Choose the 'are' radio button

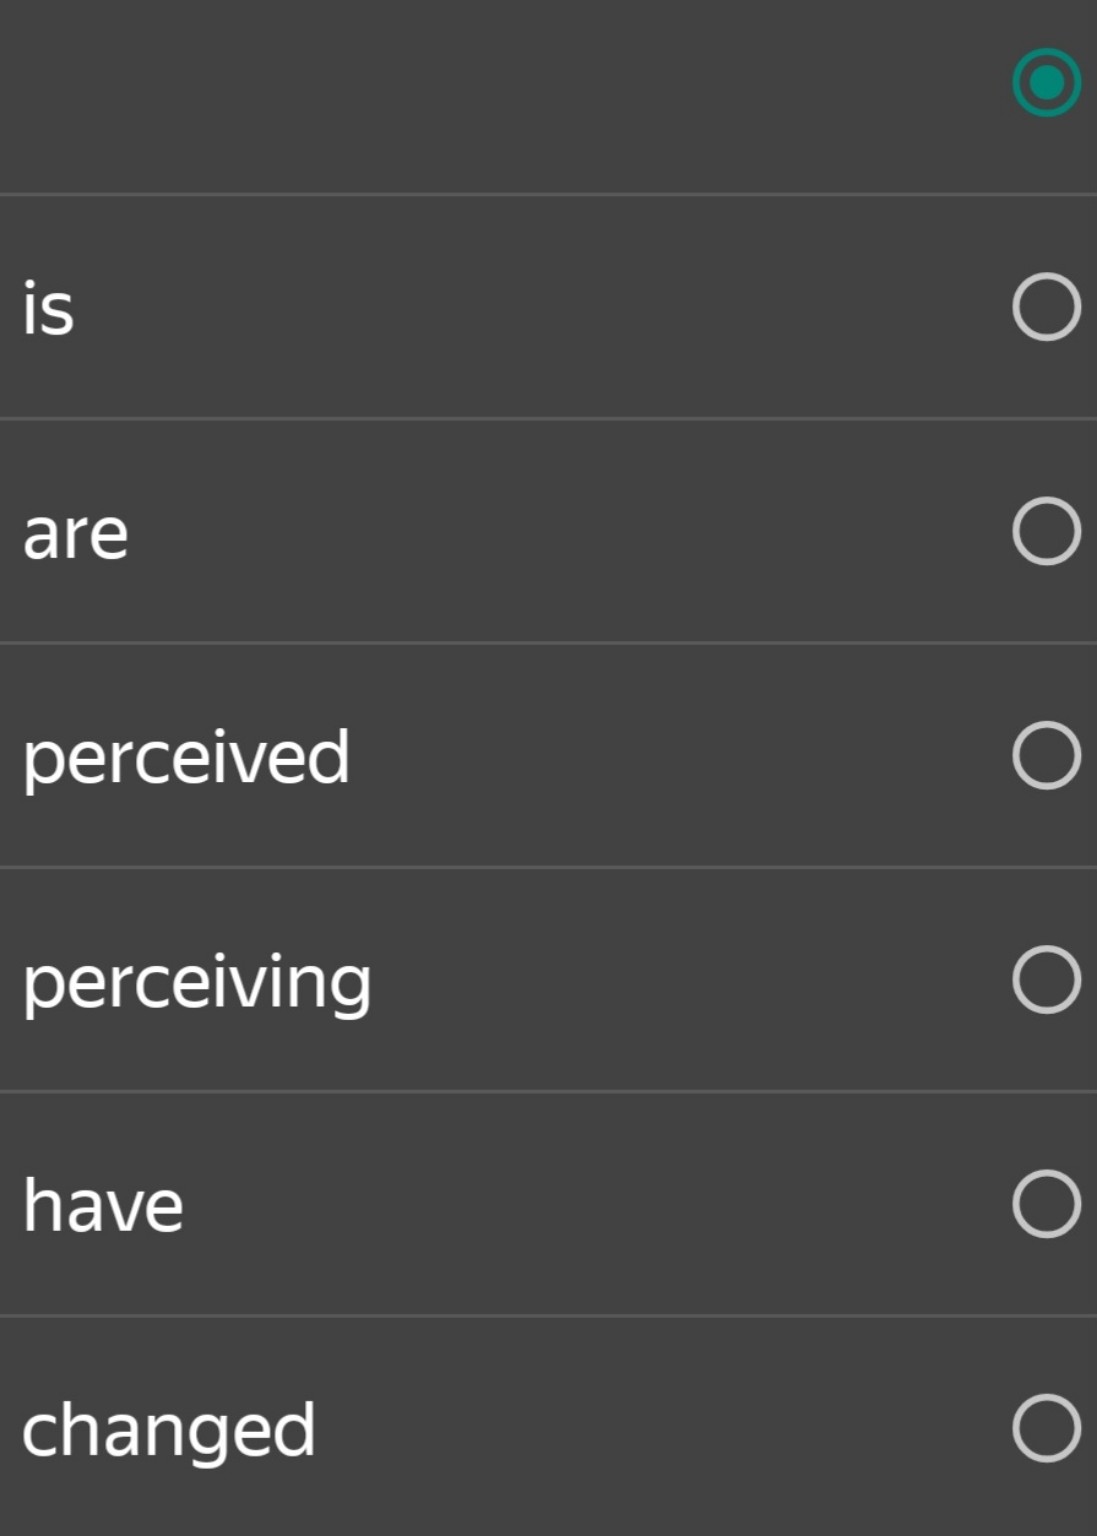[x=1046, y=531]
